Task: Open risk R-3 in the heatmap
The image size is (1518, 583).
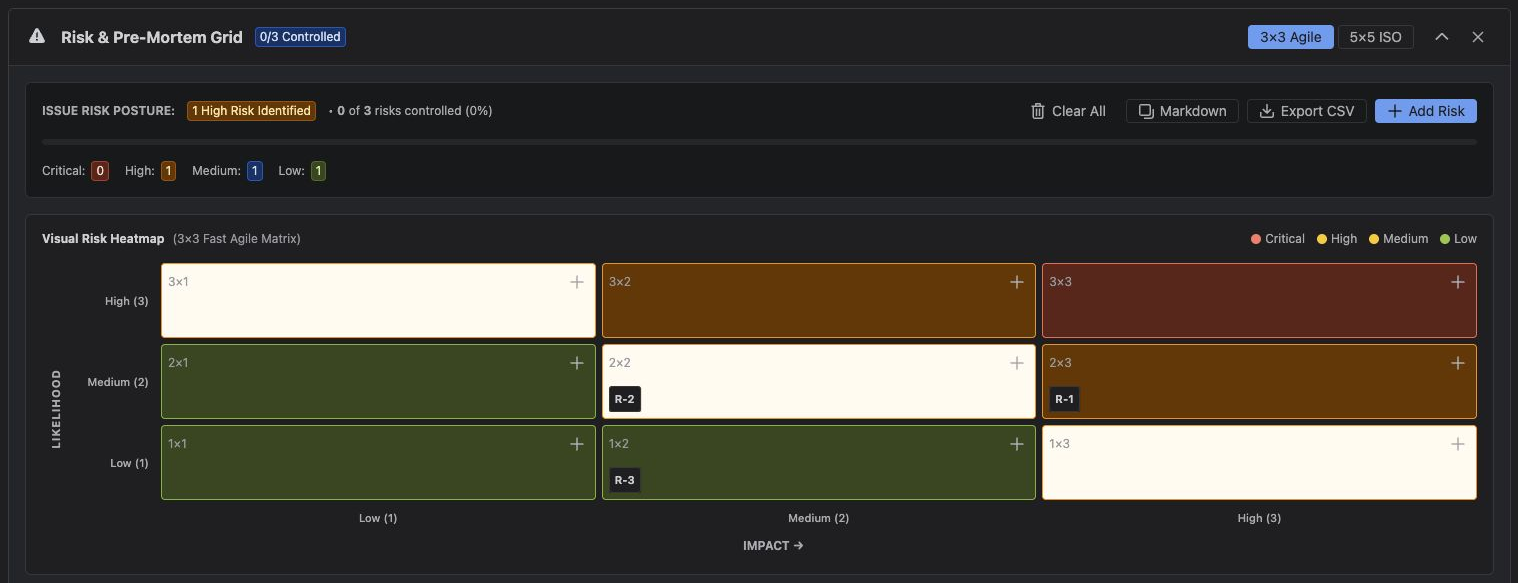Action: [x=624, y=481]
